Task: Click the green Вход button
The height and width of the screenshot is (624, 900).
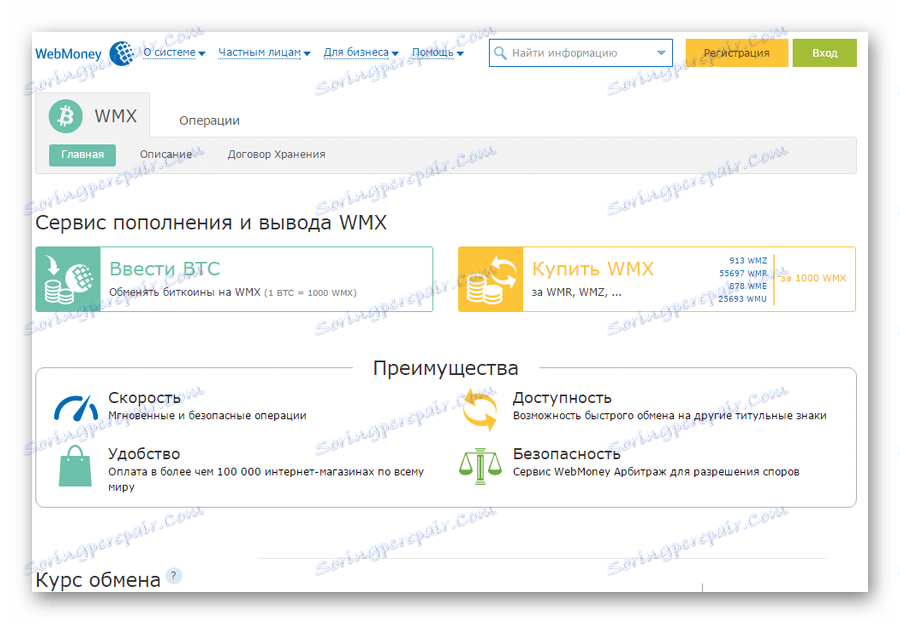Action: point(824,53)
